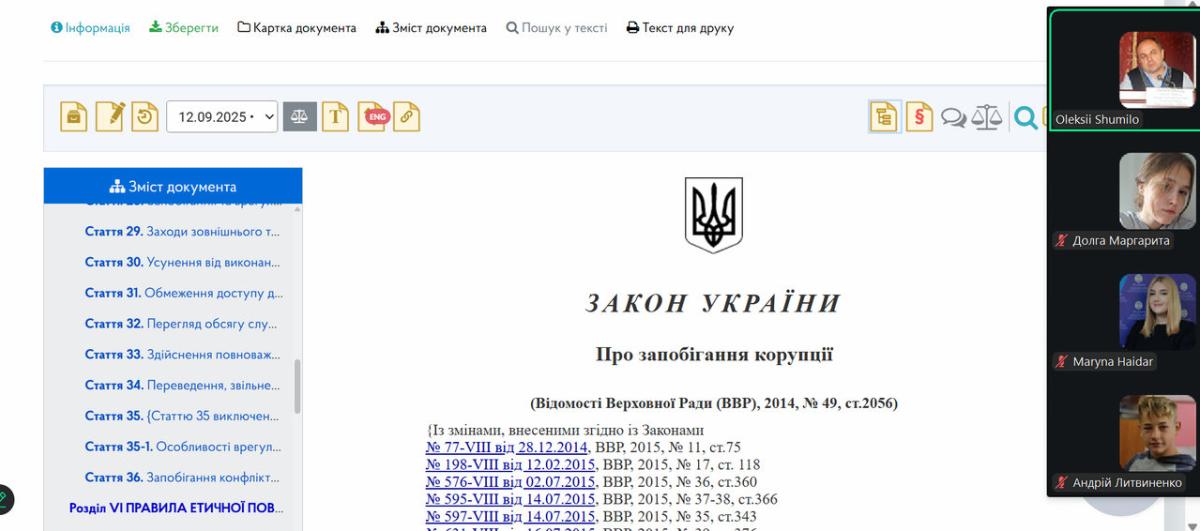1200x531 pixels.
Task: Toggle the document structure tree icon
Action: pyautogui.click(x=883, y=117)
